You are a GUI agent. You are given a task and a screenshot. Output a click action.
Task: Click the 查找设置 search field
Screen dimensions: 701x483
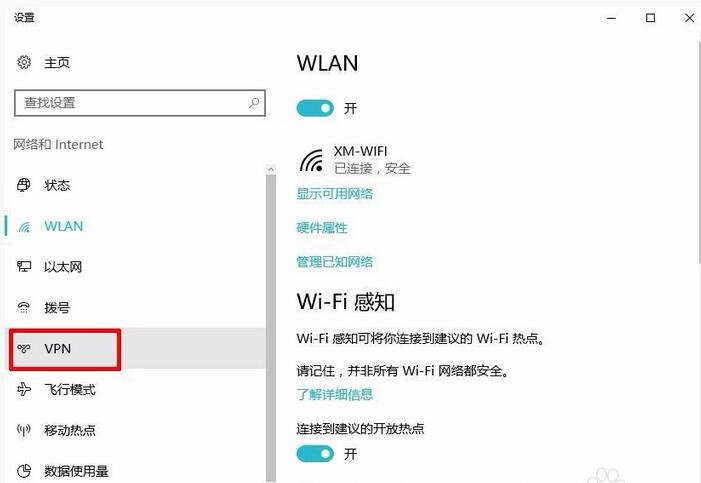140,103
